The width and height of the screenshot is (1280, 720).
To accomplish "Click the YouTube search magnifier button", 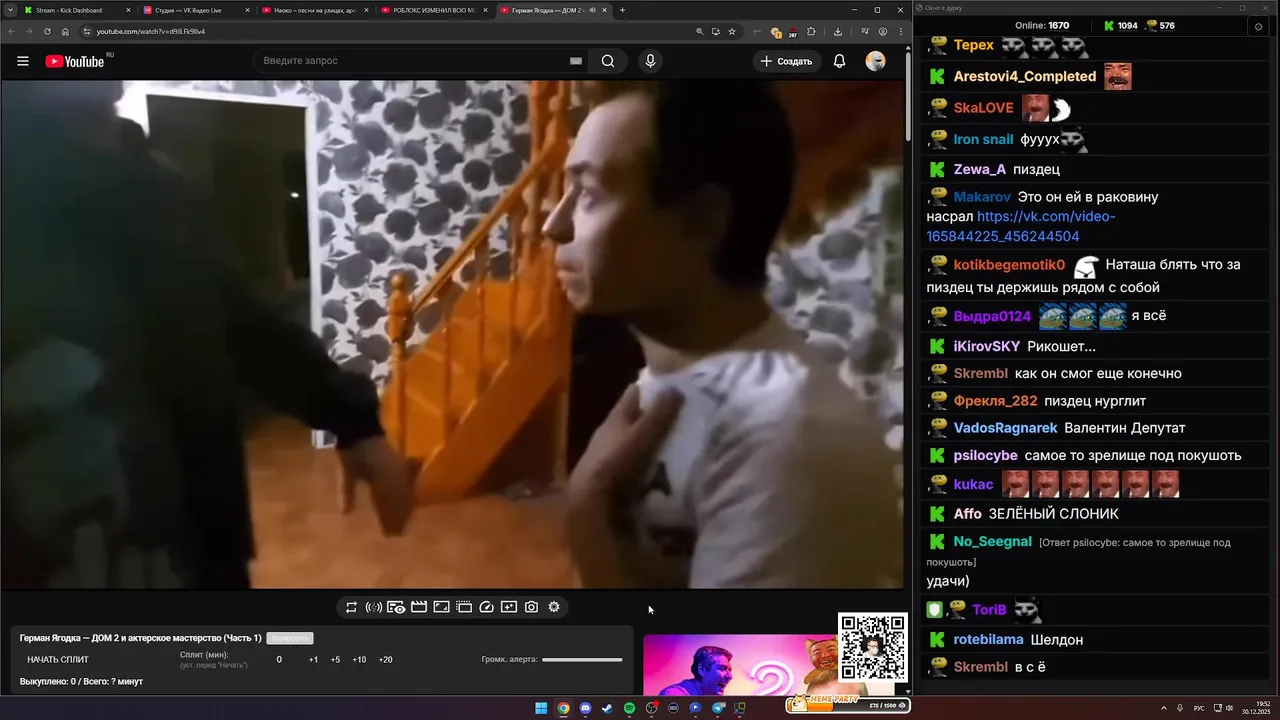I will click(608, 61).
